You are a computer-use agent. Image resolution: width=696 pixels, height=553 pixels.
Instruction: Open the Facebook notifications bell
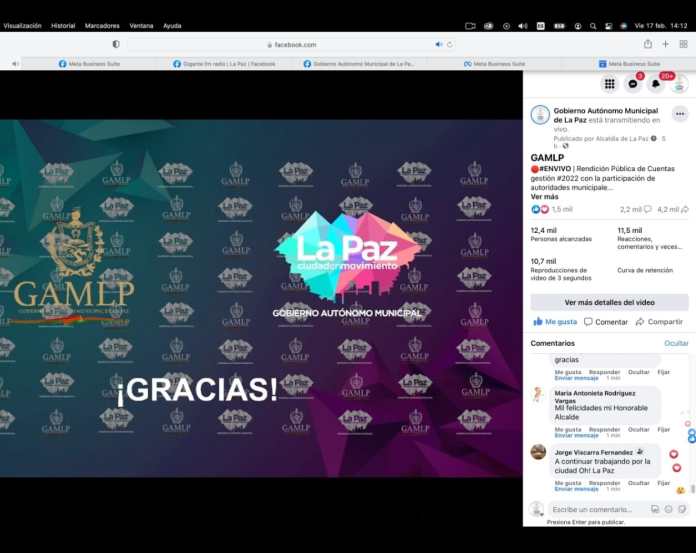pos(656,84)
